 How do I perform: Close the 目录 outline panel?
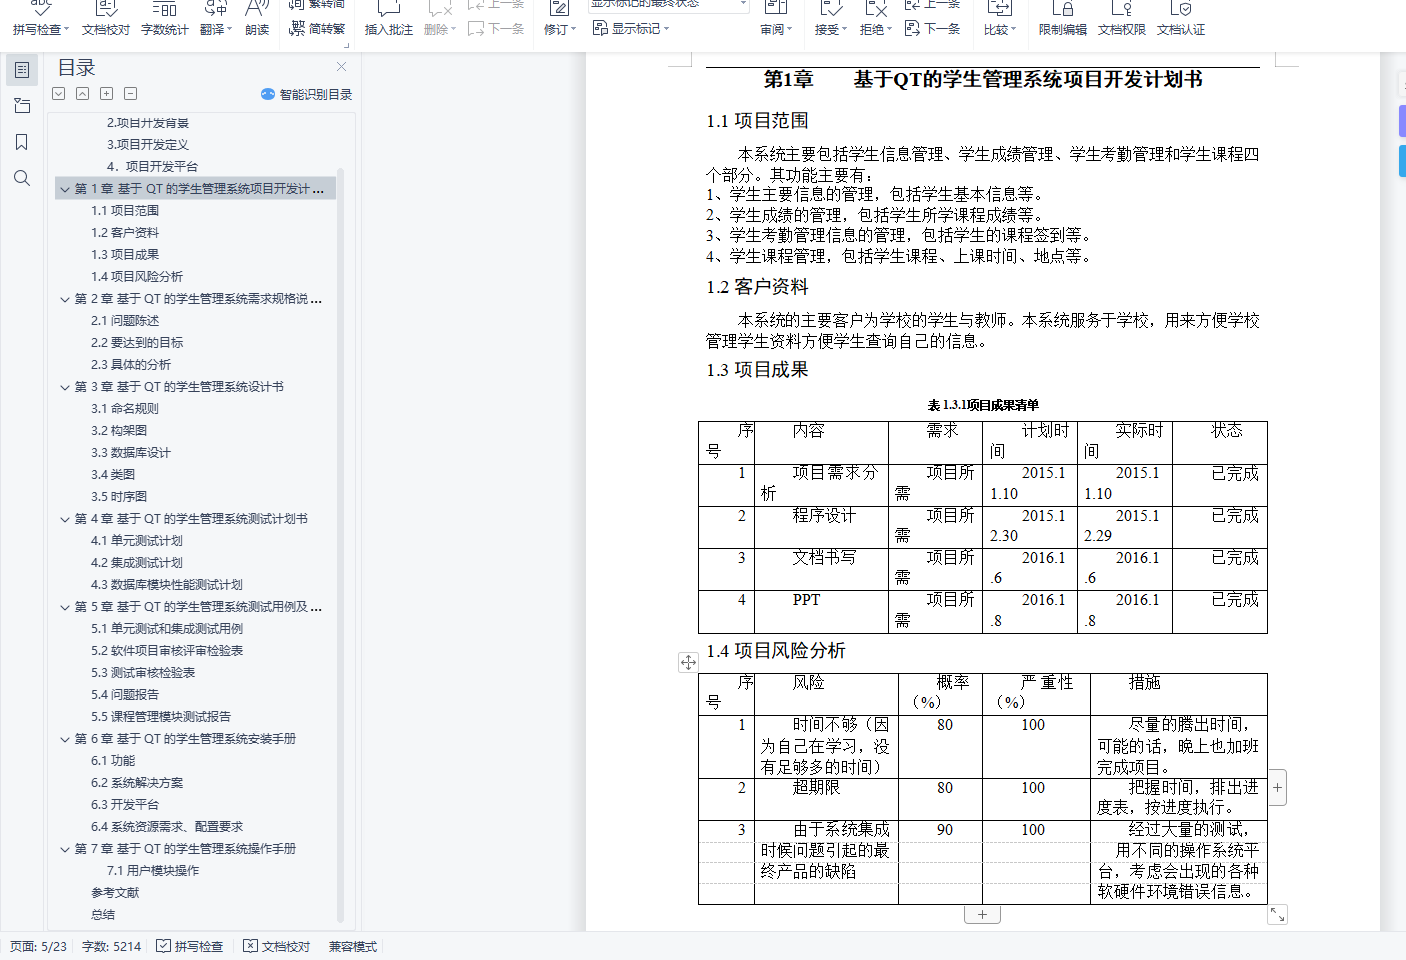(341, 67)
